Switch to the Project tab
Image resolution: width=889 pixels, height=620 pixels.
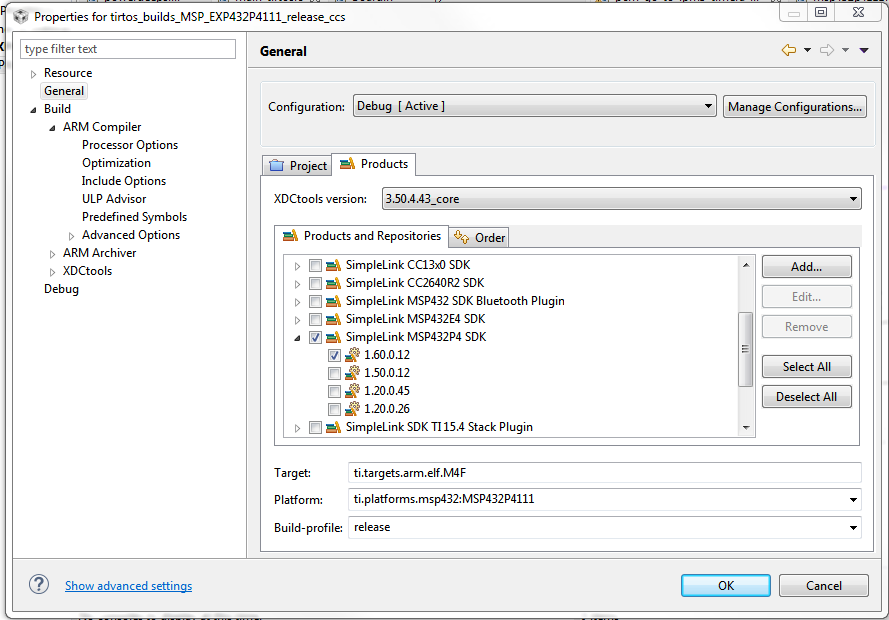(297, 165)
